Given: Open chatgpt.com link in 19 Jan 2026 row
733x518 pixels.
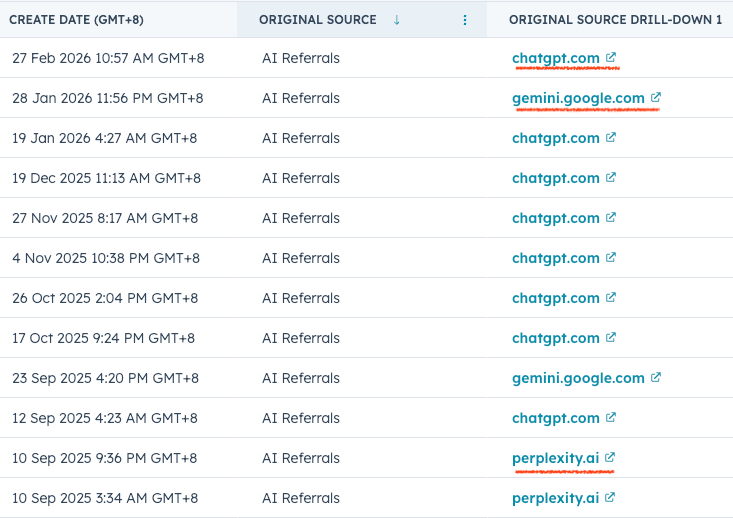Looking at the screenshot, I should tap(555, 138).
